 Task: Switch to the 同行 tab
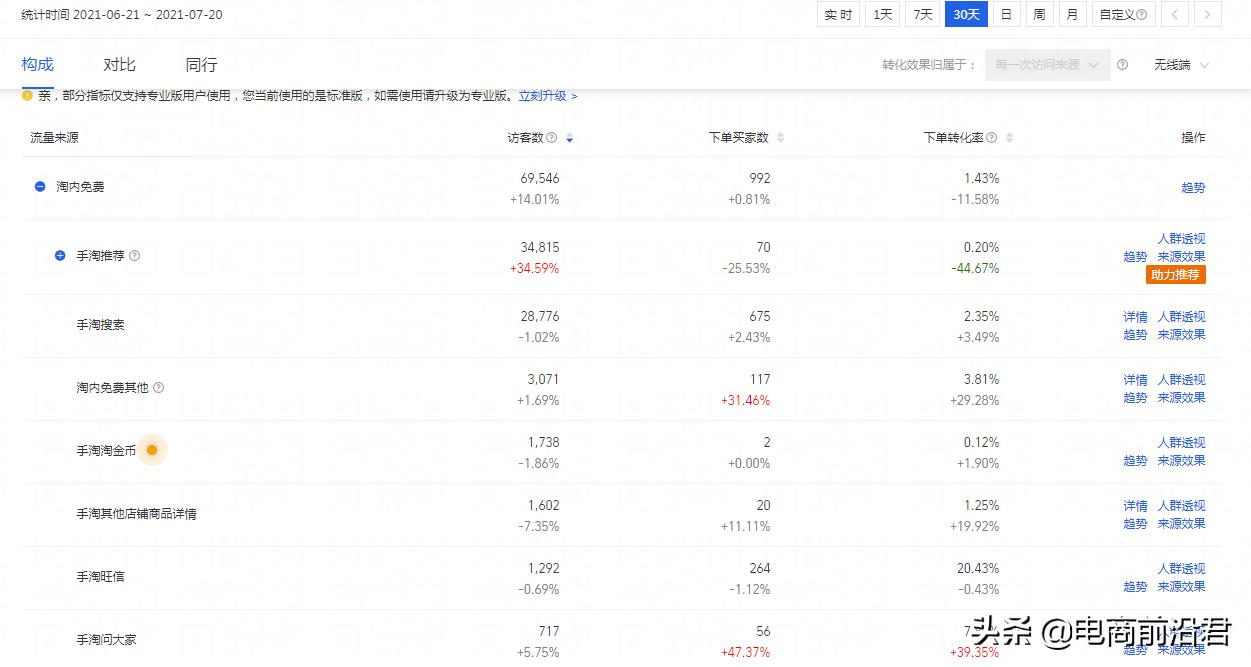pos(199,64)
